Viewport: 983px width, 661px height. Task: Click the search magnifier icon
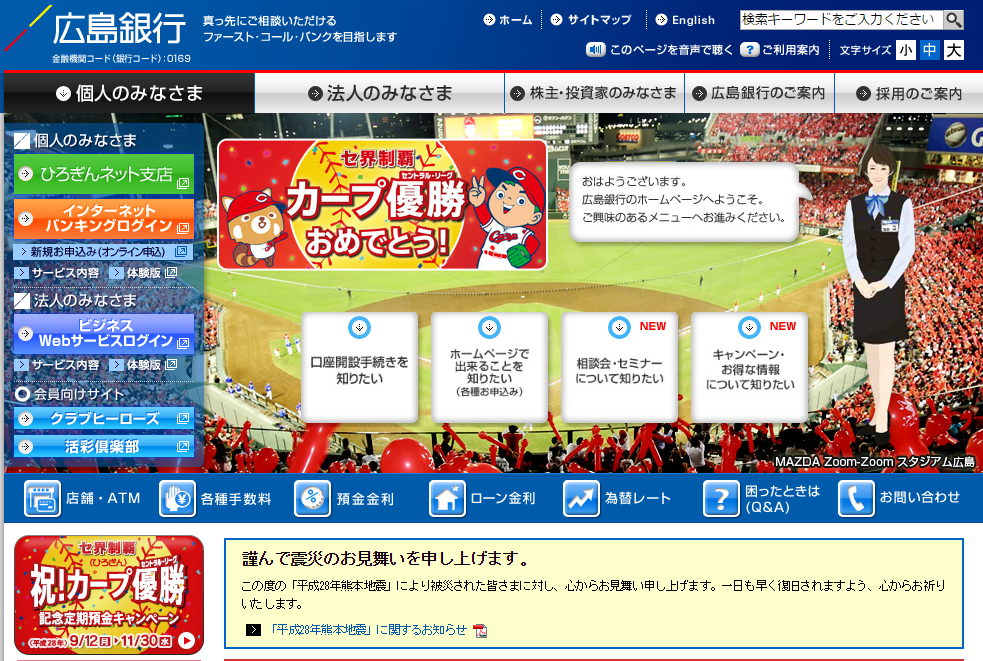954,20
